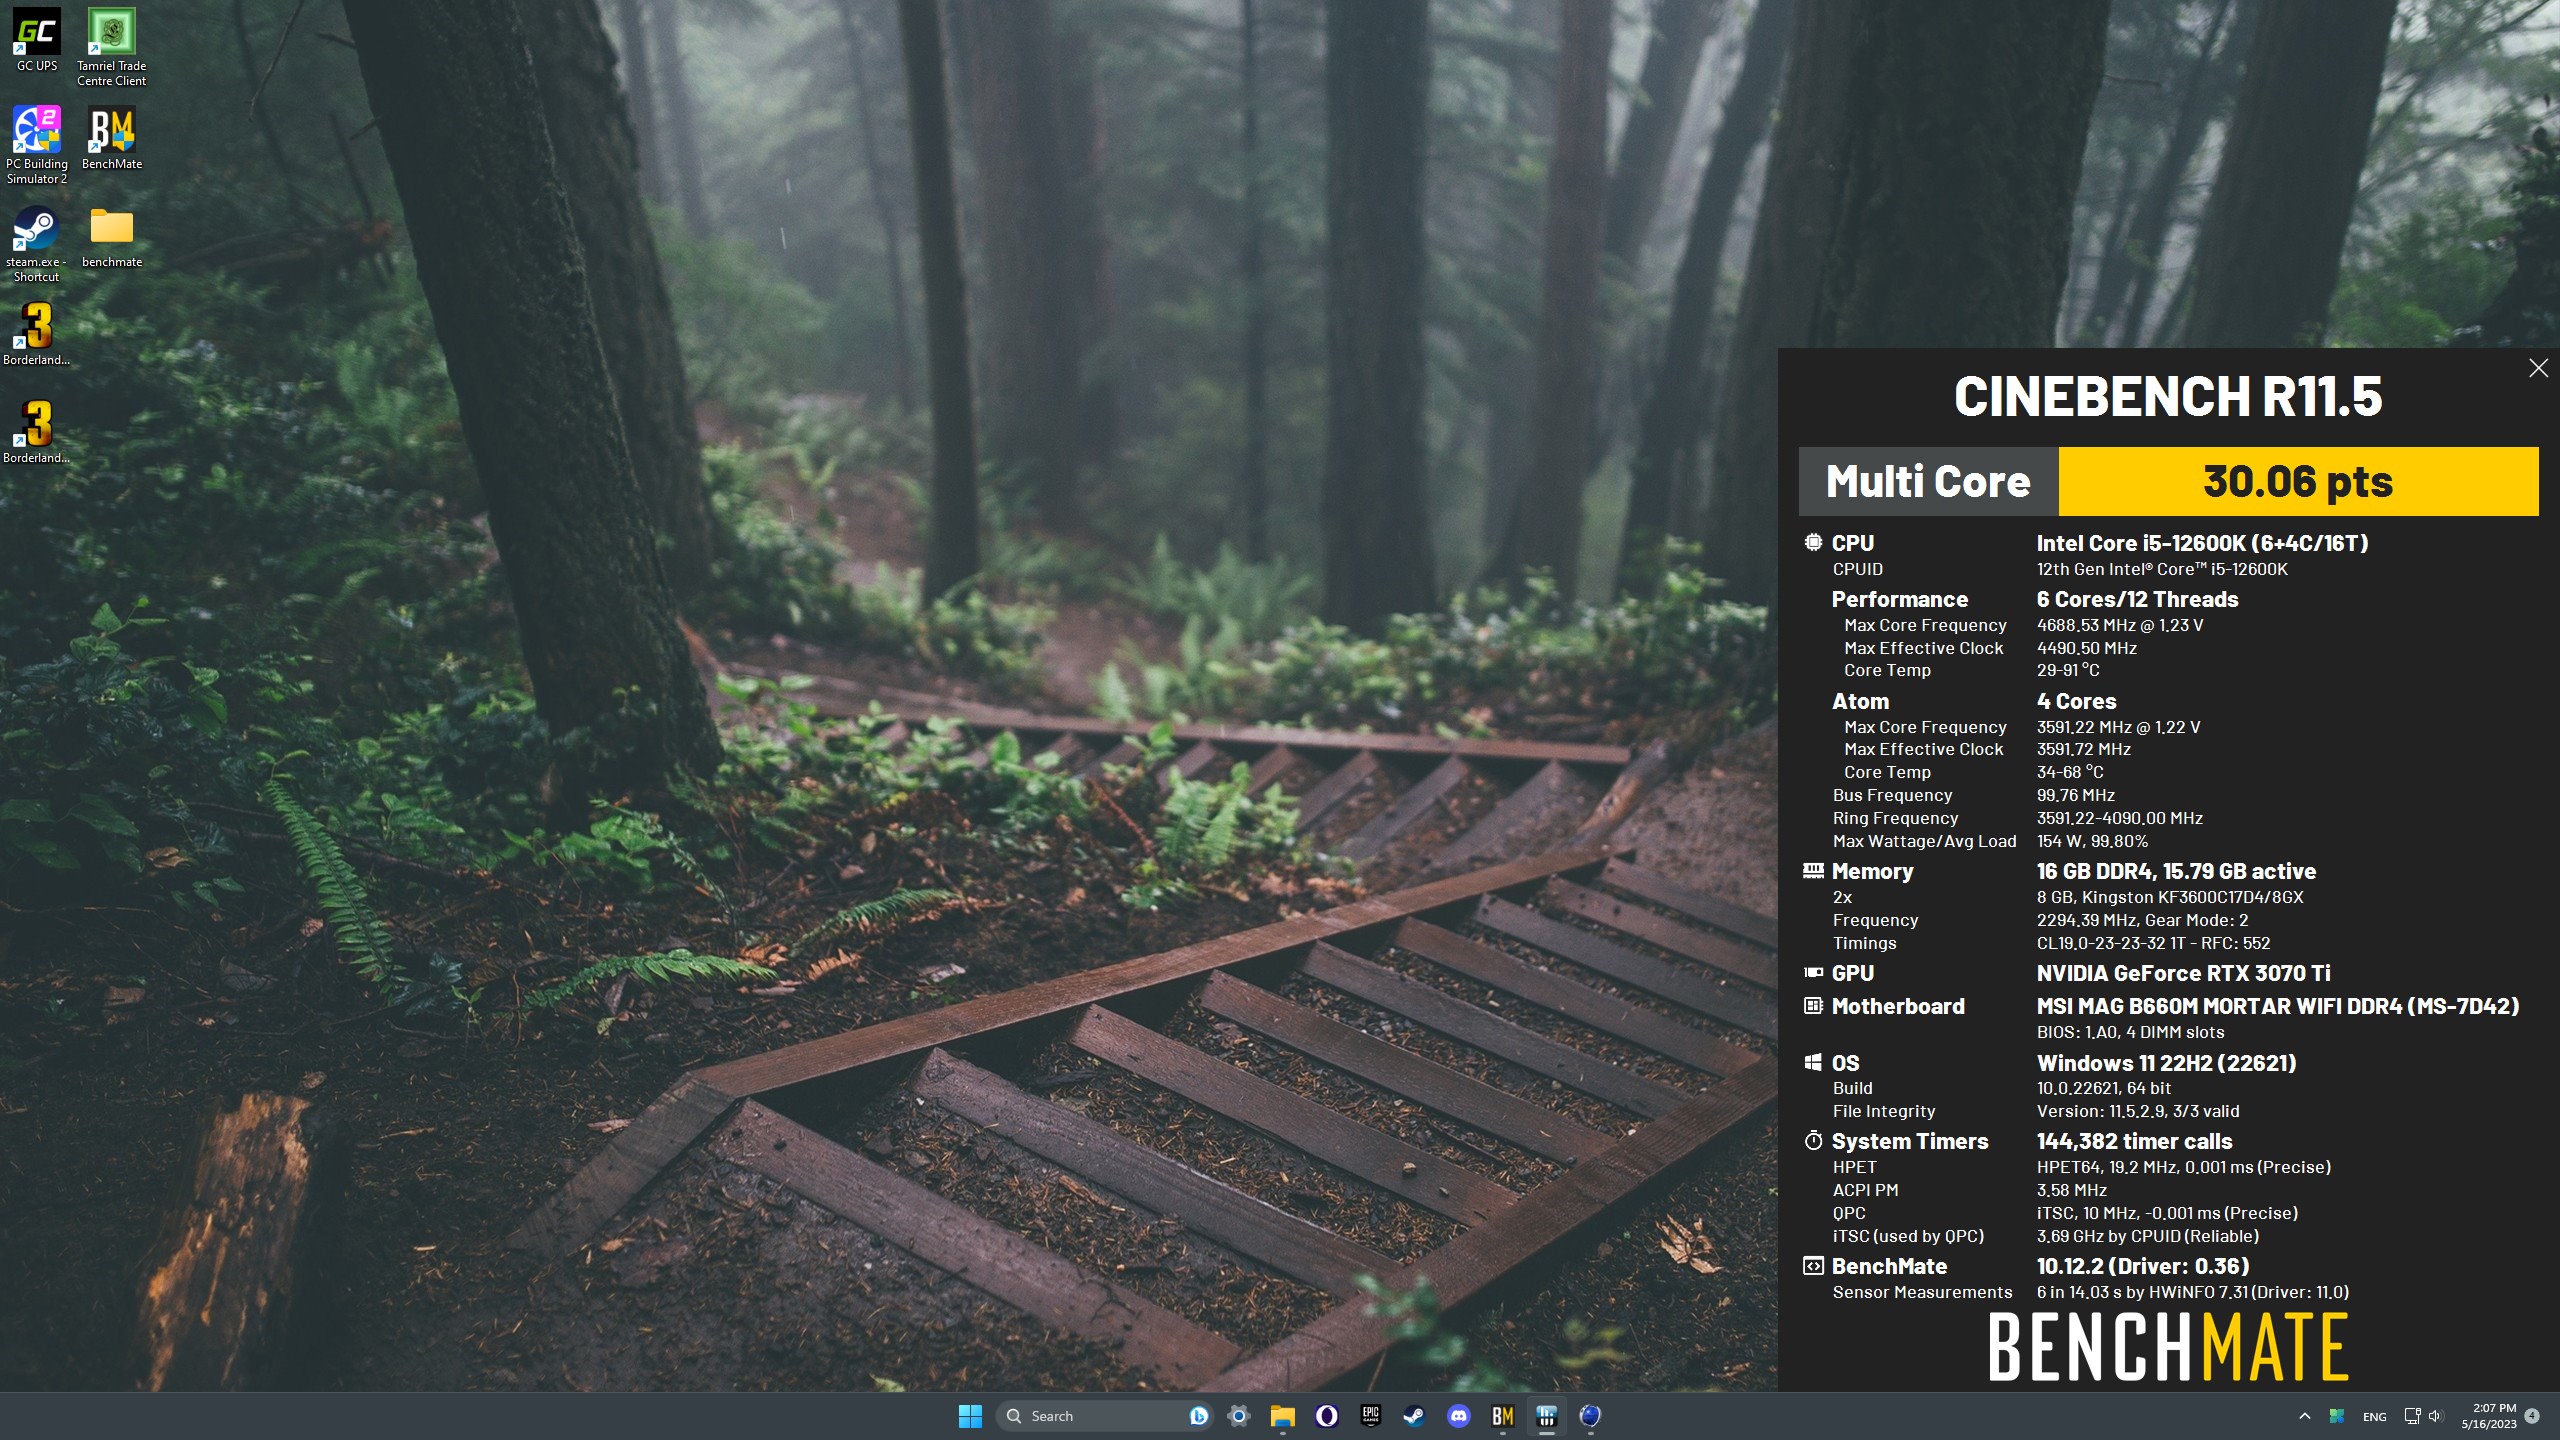Open the green tray app icon
Viewport: 2560px width, 1440px height.
coord(2337,1416)
